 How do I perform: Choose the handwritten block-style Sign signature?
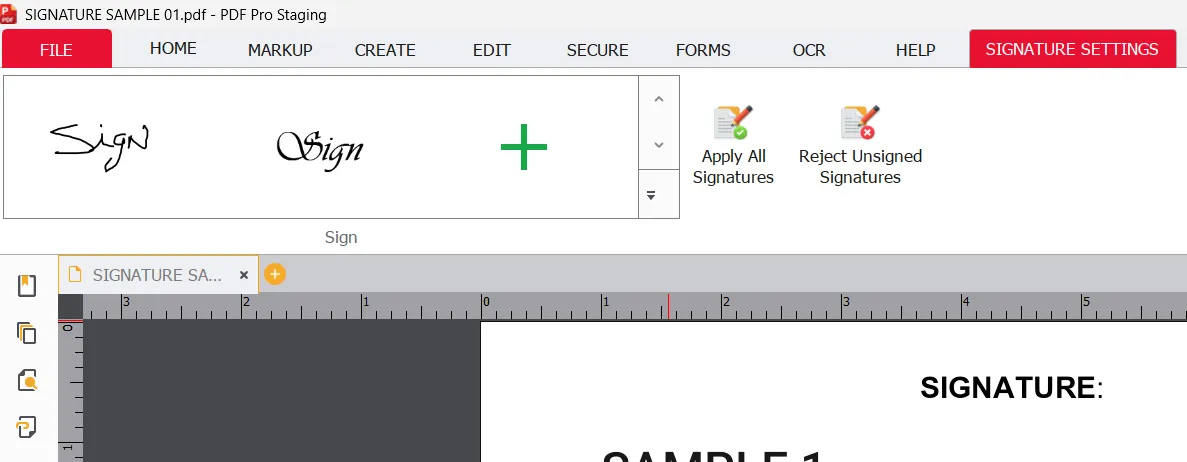[100, 146]
